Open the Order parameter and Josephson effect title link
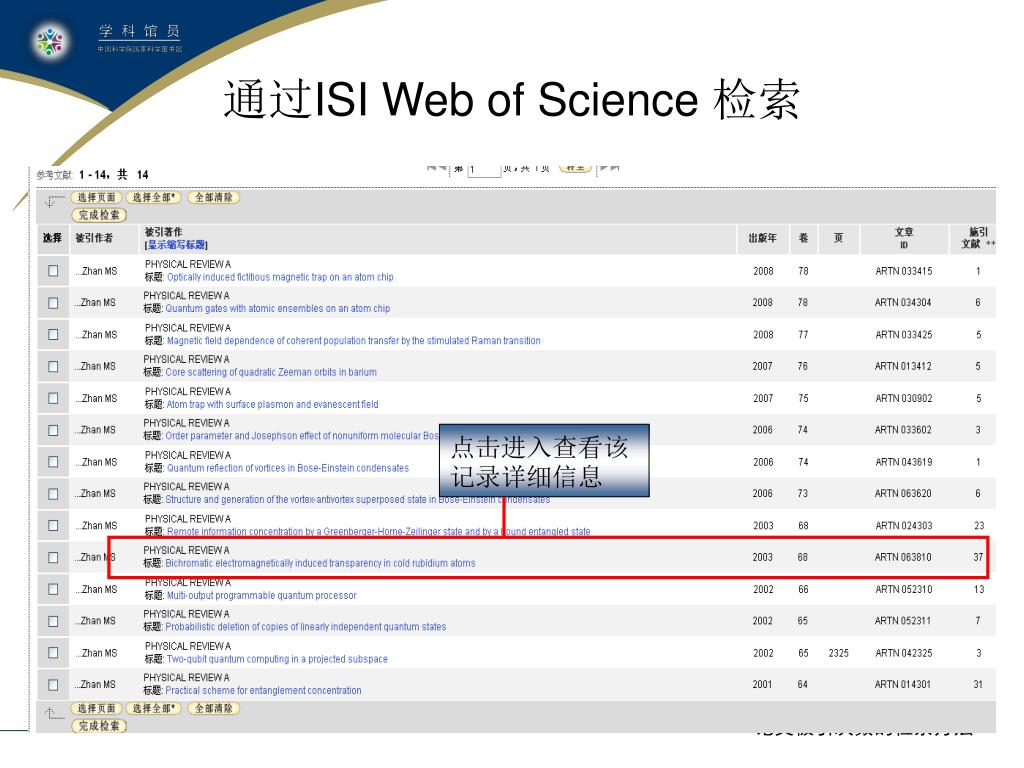 tap(302, 436)
